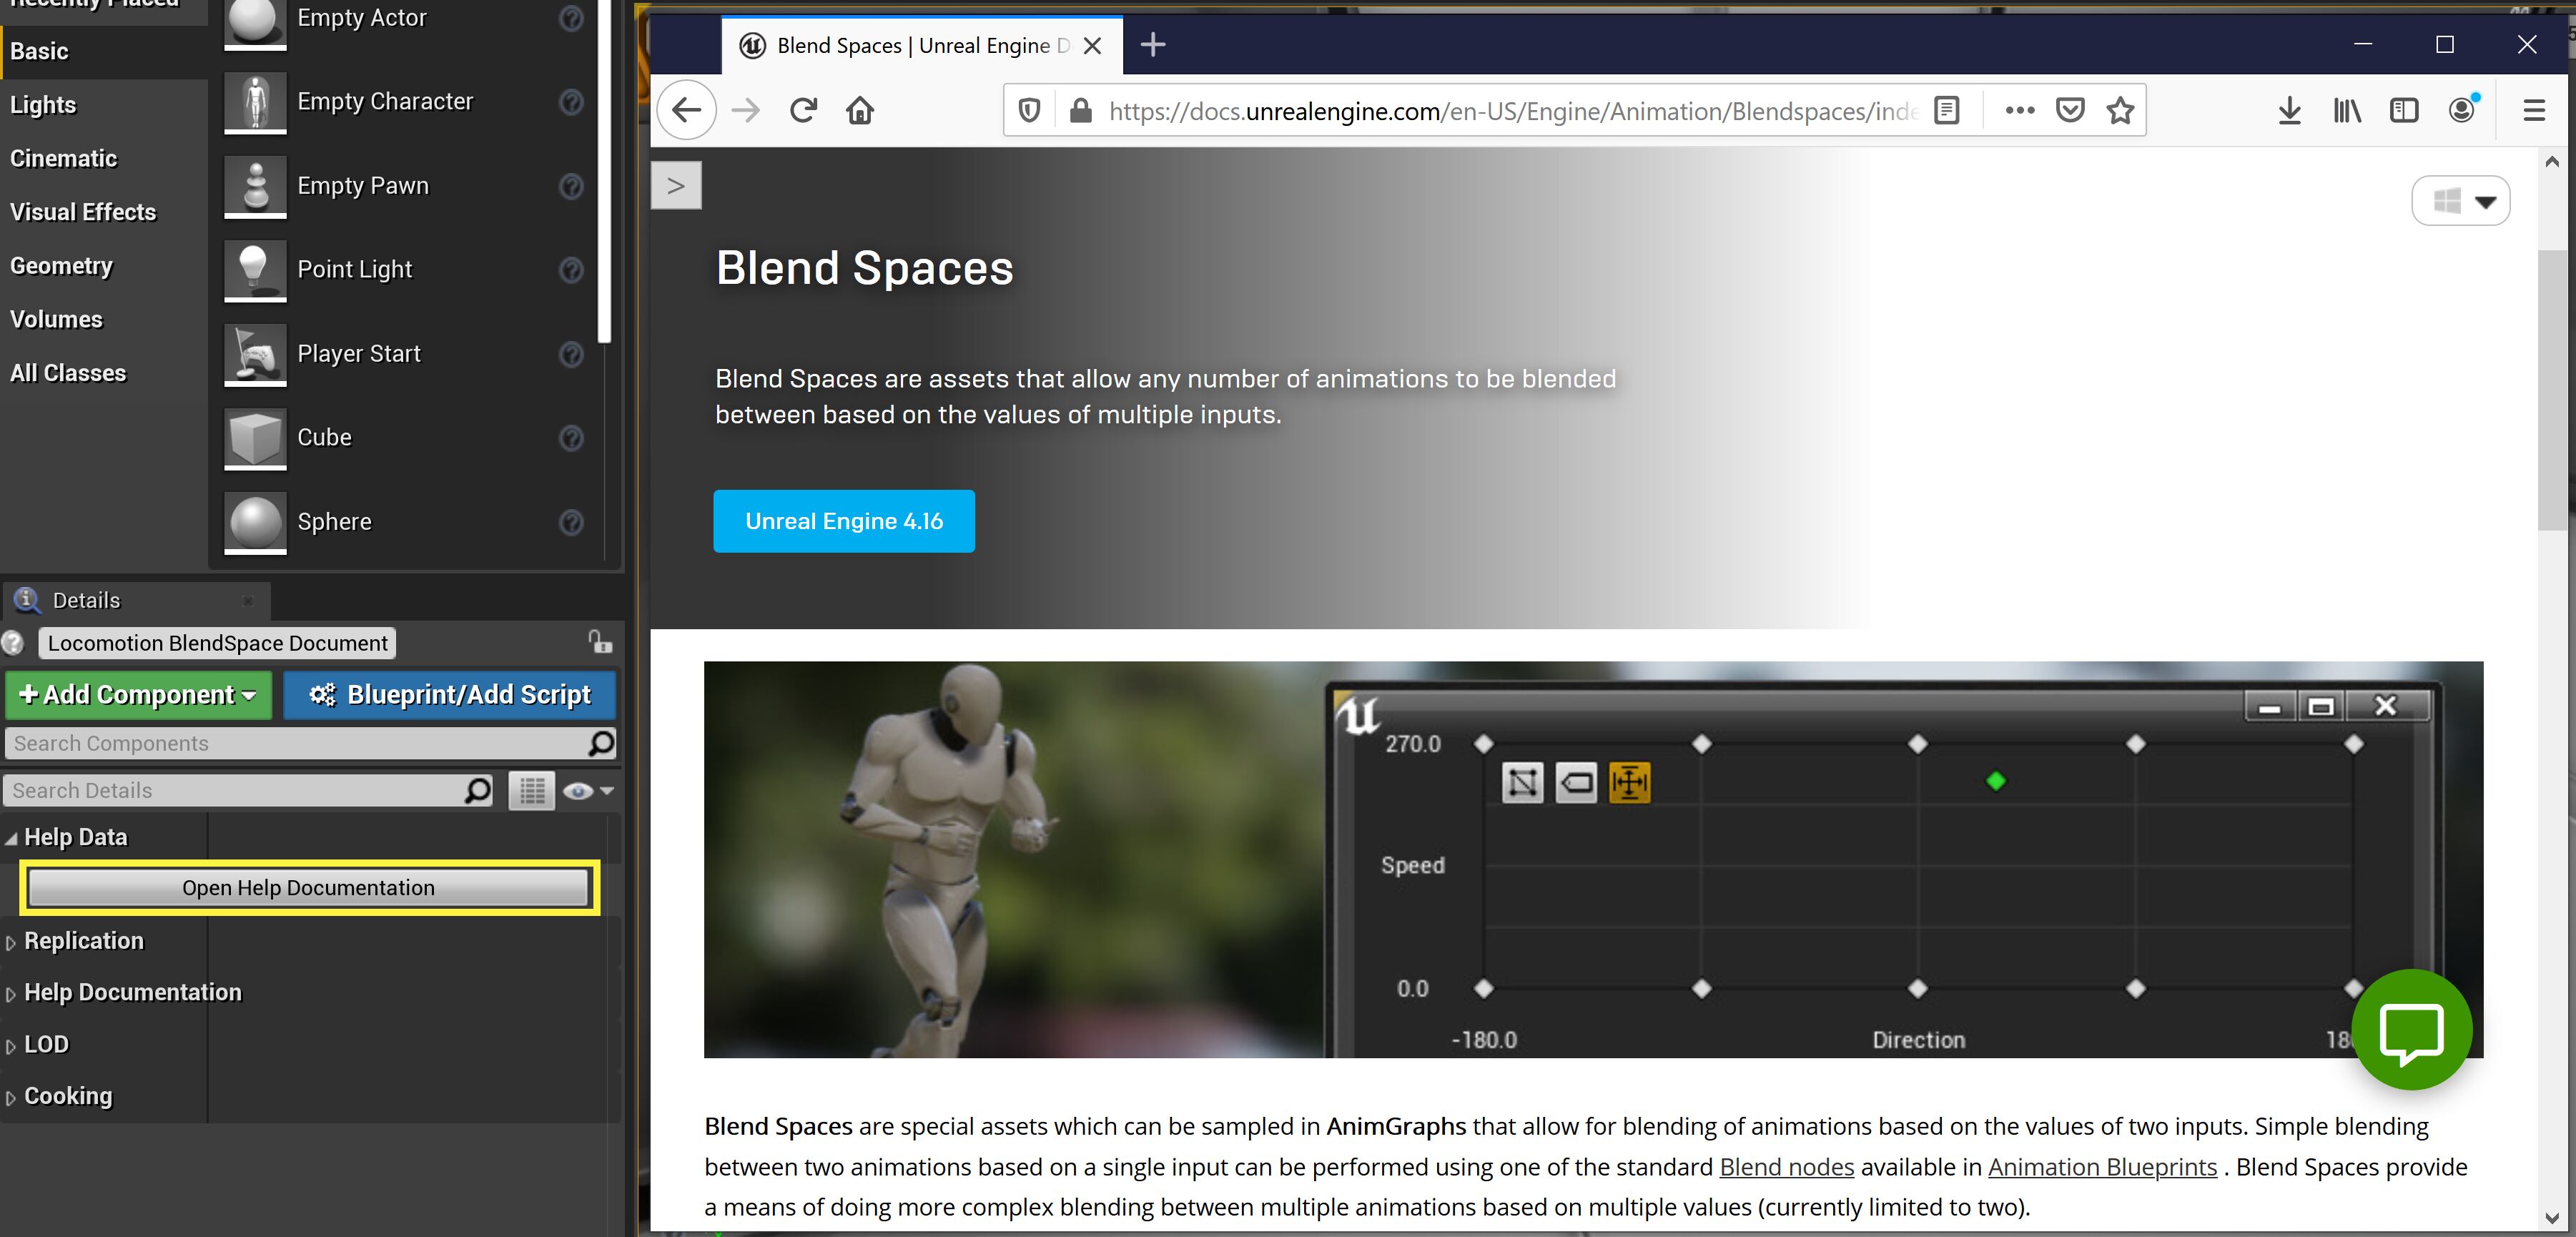Click Open Help Documentation button
The height and width of the screenshot is (1237, 2576).
[x=308, y=888]
